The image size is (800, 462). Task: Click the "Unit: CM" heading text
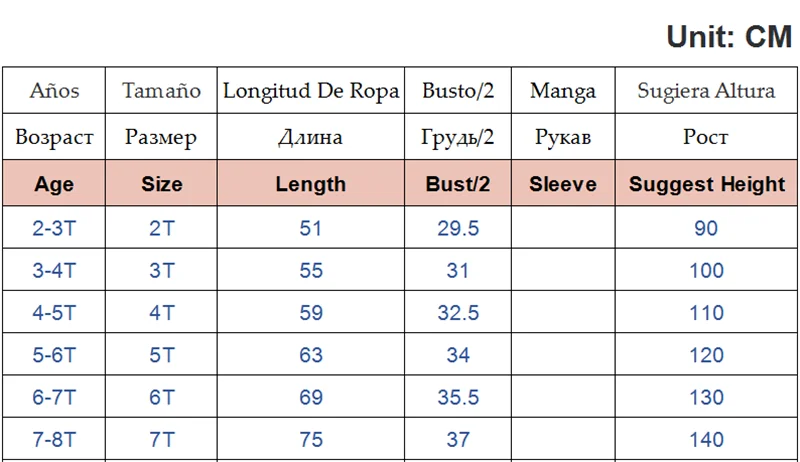(x=729, y=36)
